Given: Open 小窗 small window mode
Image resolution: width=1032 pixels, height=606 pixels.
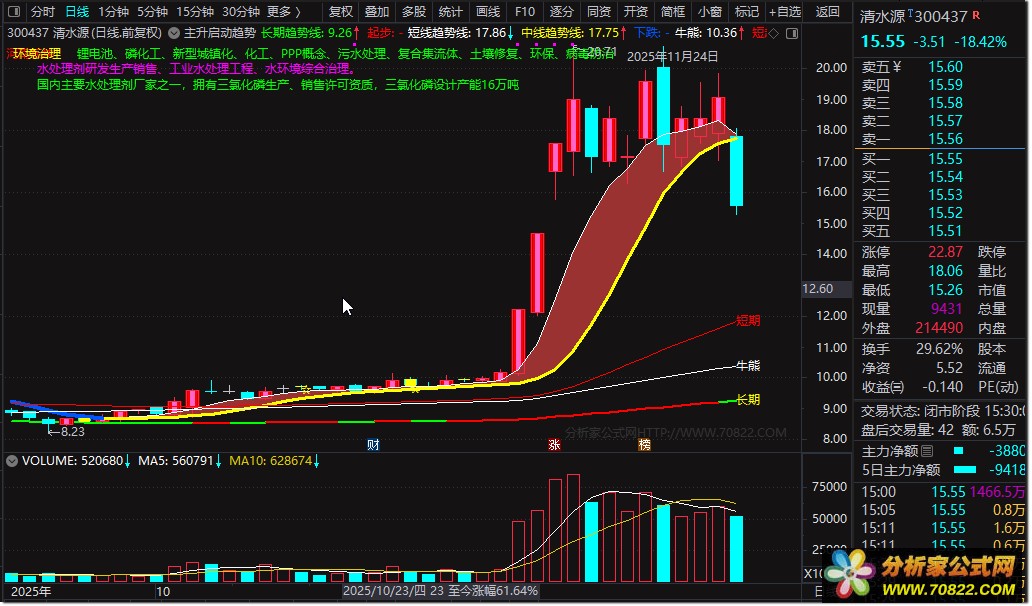Looking at the screenshot, I should (710, 12).
